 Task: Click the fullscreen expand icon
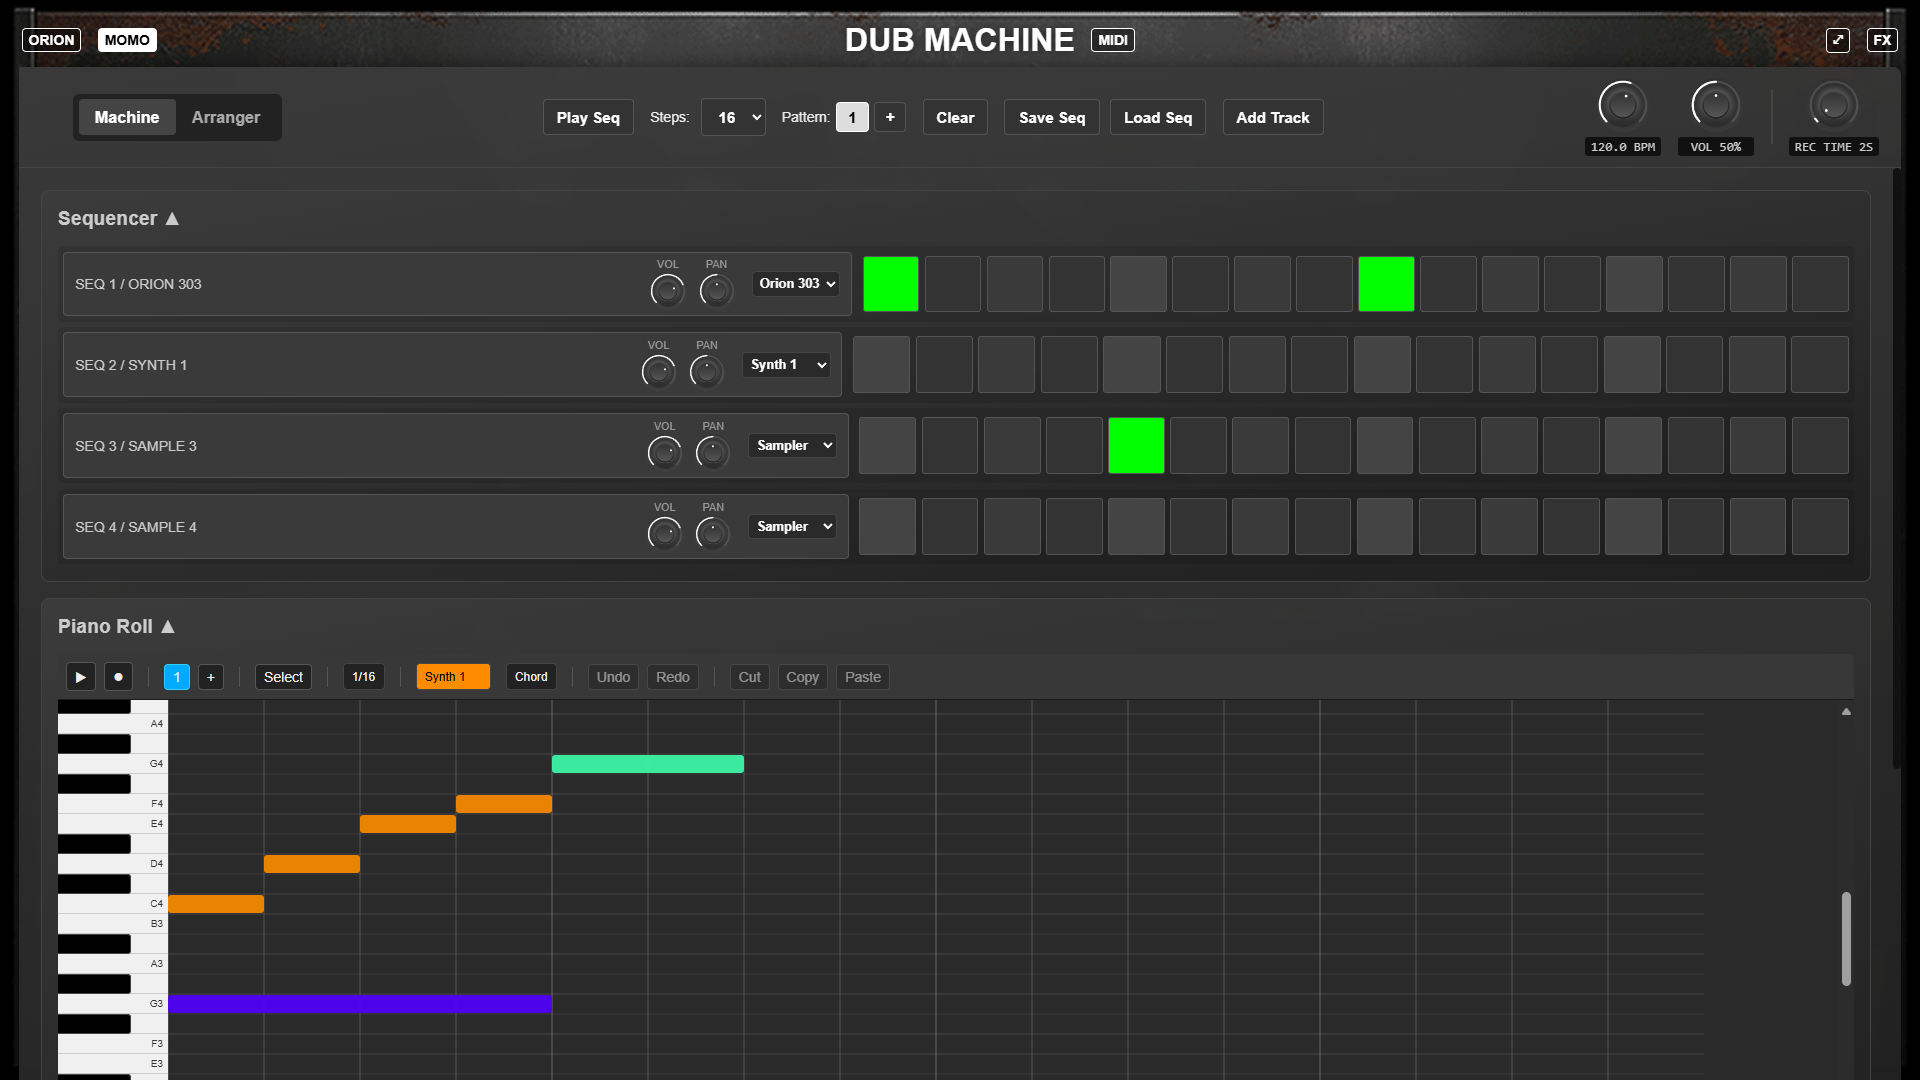point(1837,40)
